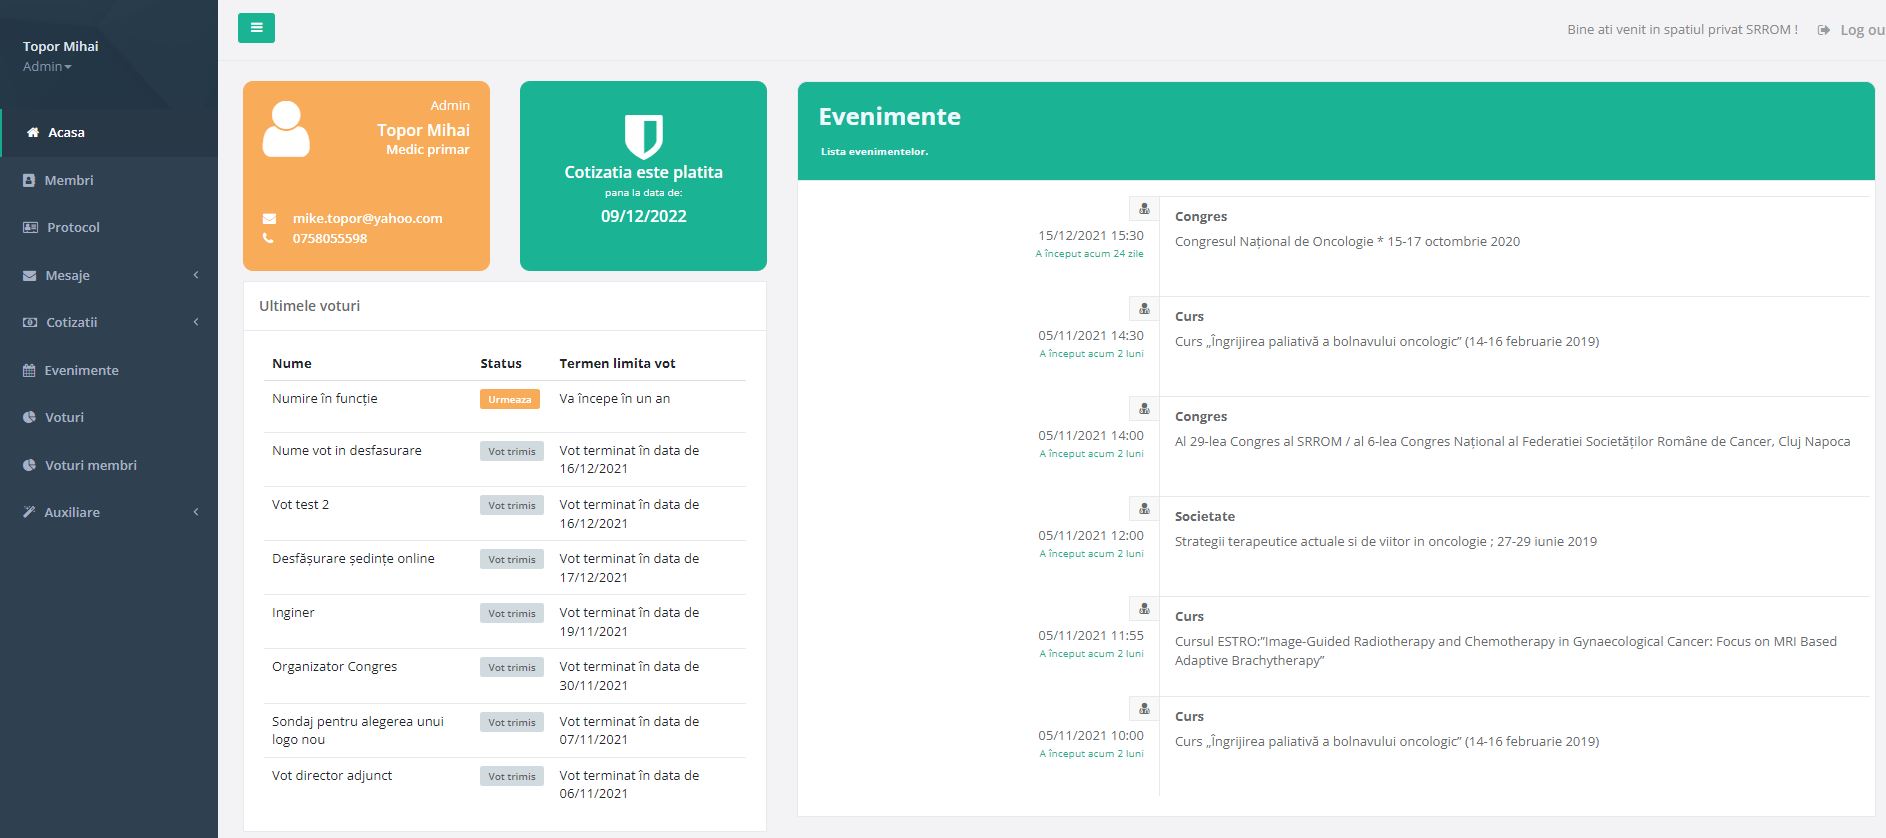This screenshot has width=1886, height=838.
Task: Click the Protocol icon in sidebar
Action: [x=30, y=227]
